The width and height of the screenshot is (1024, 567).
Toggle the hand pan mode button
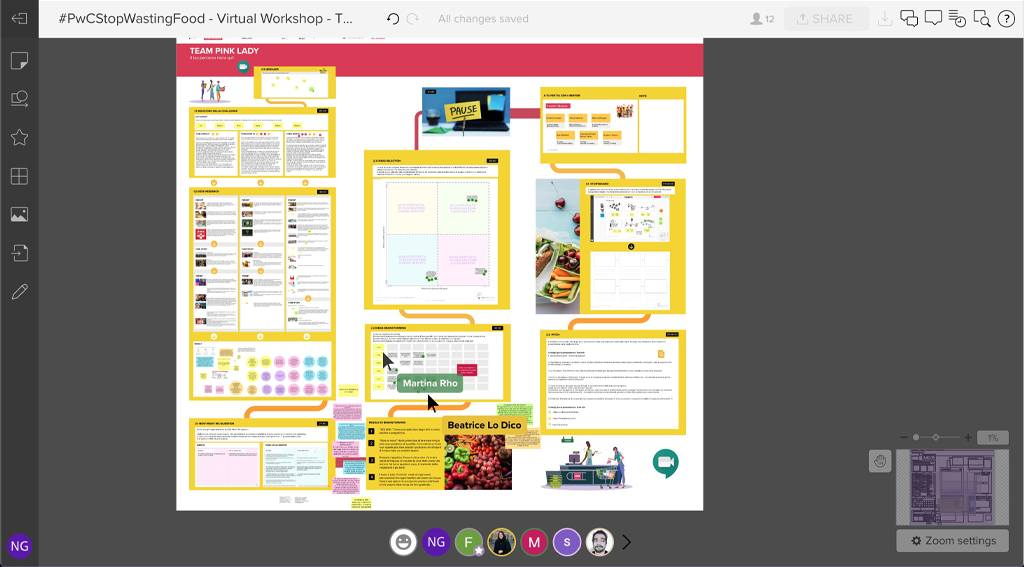coord(880,461)
